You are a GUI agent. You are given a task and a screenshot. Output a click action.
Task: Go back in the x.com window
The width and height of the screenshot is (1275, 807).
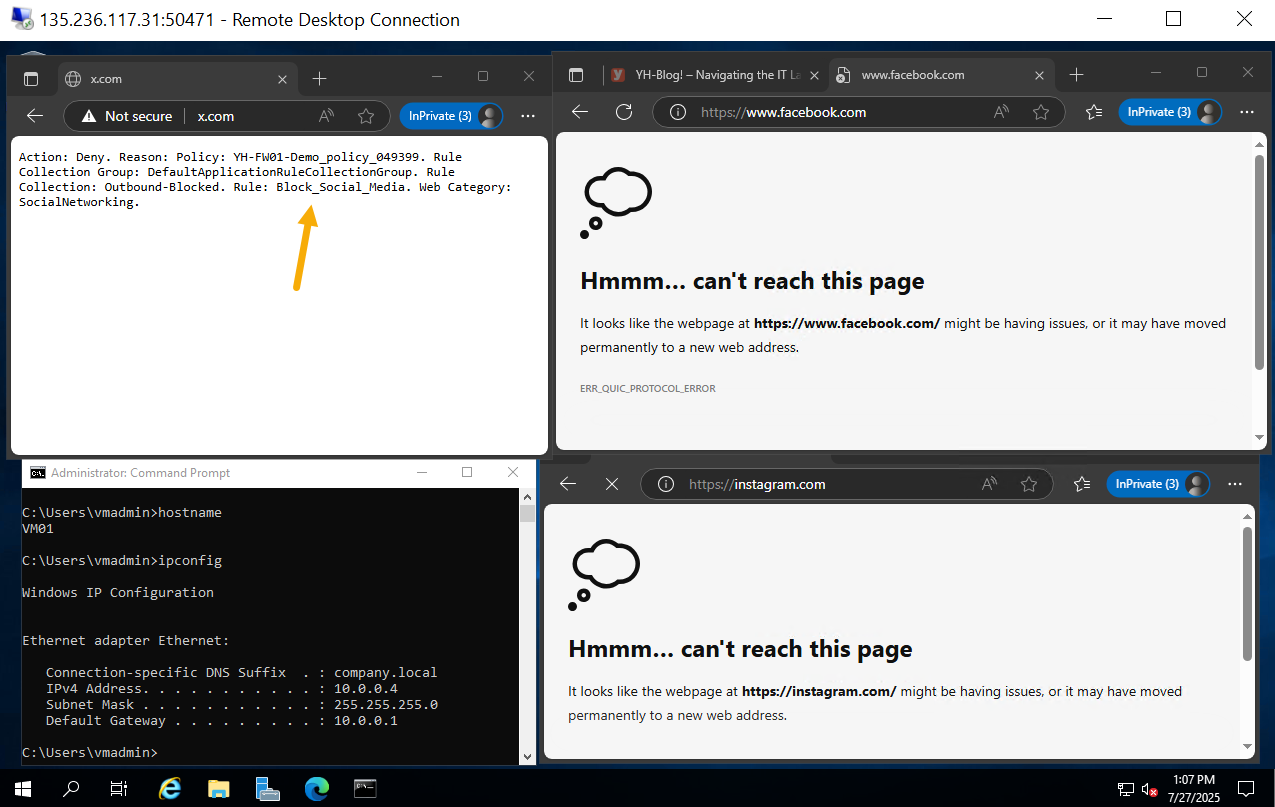pyautogui.click(x=35, y=116)
